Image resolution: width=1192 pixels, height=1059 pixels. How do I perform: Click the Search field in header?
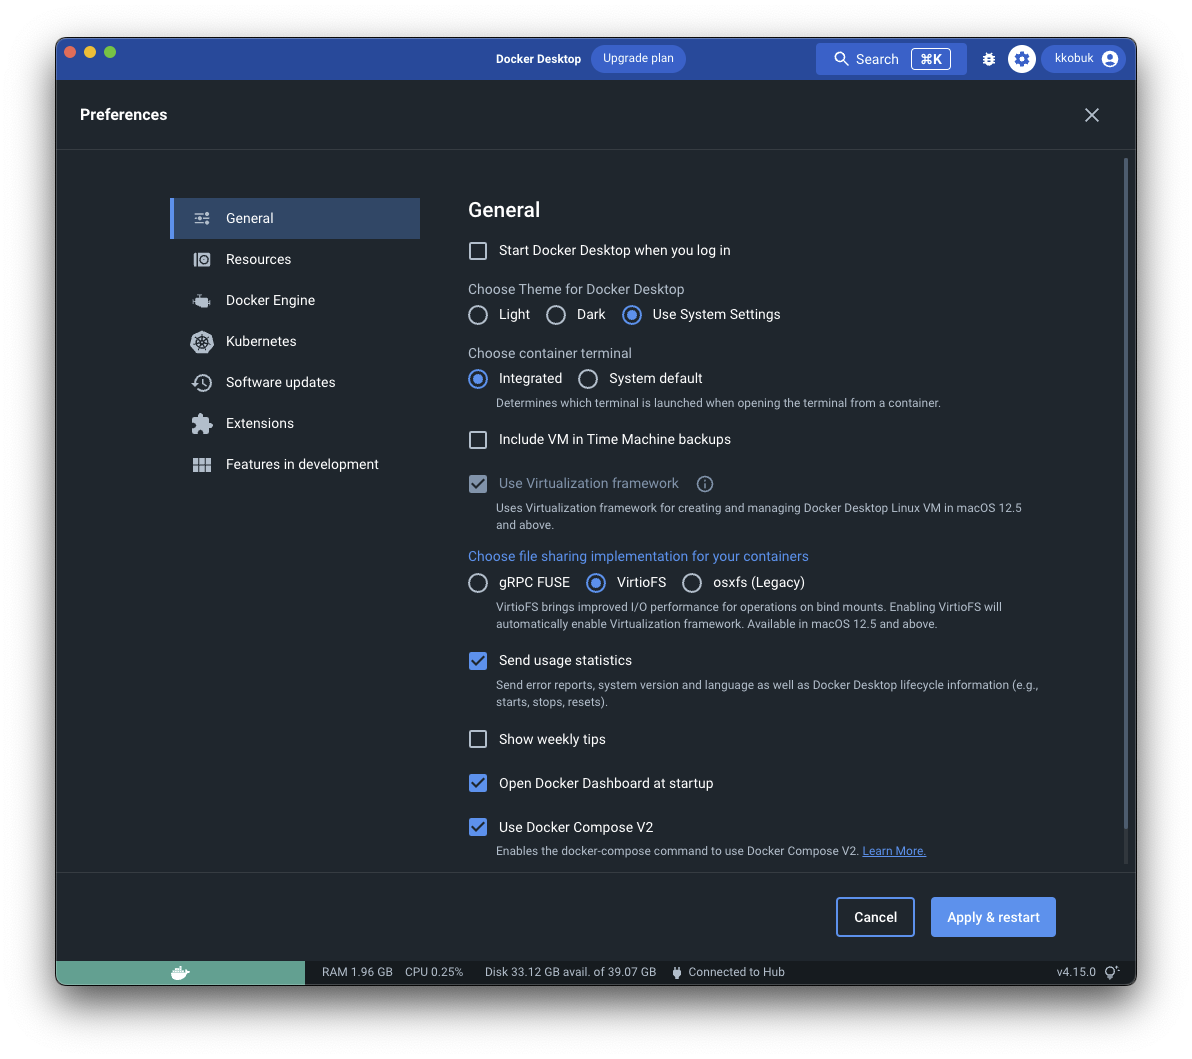(891, 59)
